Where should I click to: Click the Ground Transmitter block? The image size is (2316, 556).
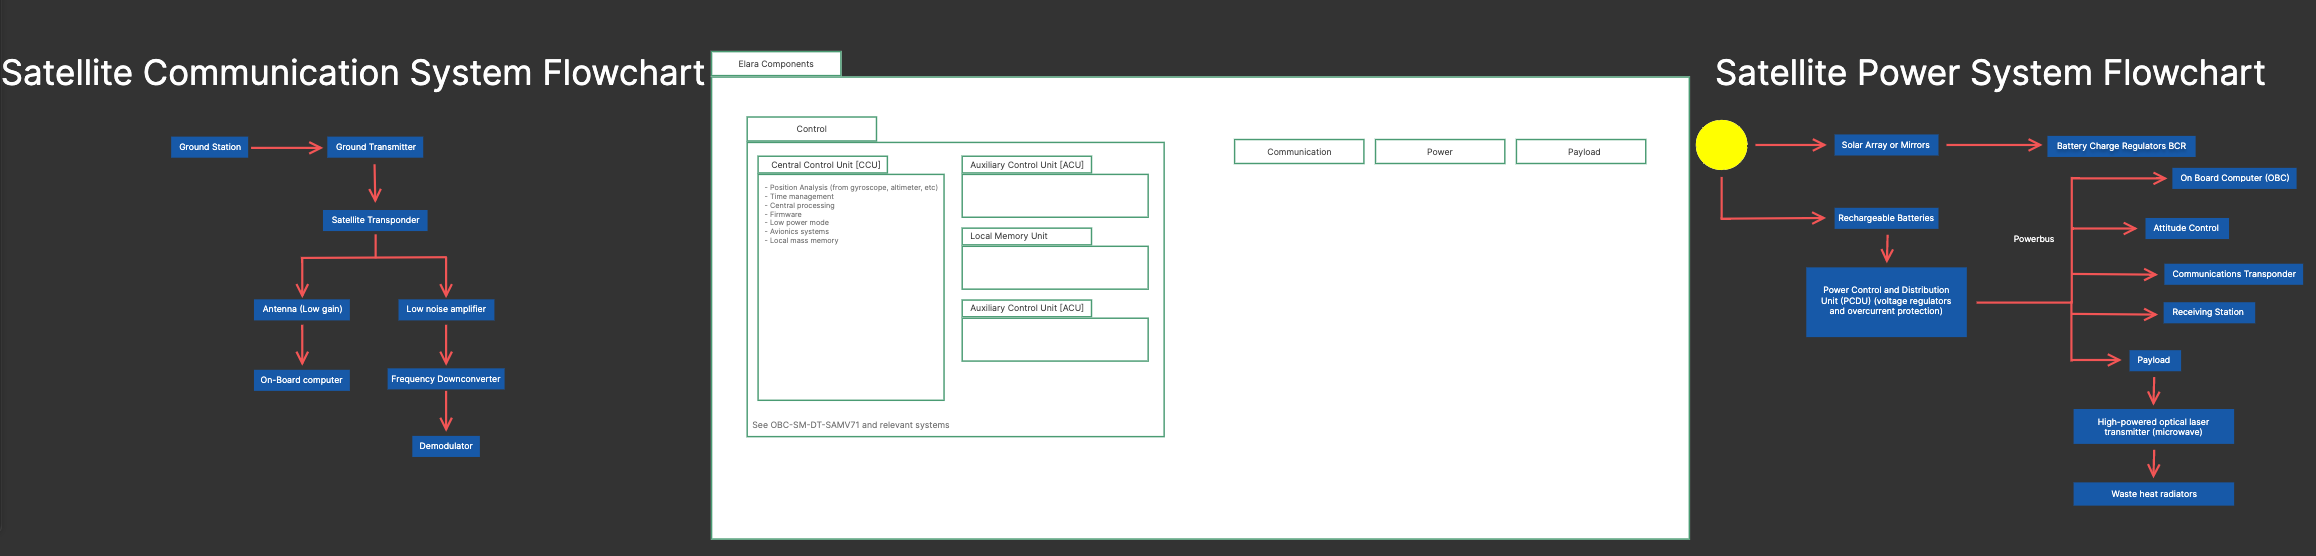click(375, 147)
